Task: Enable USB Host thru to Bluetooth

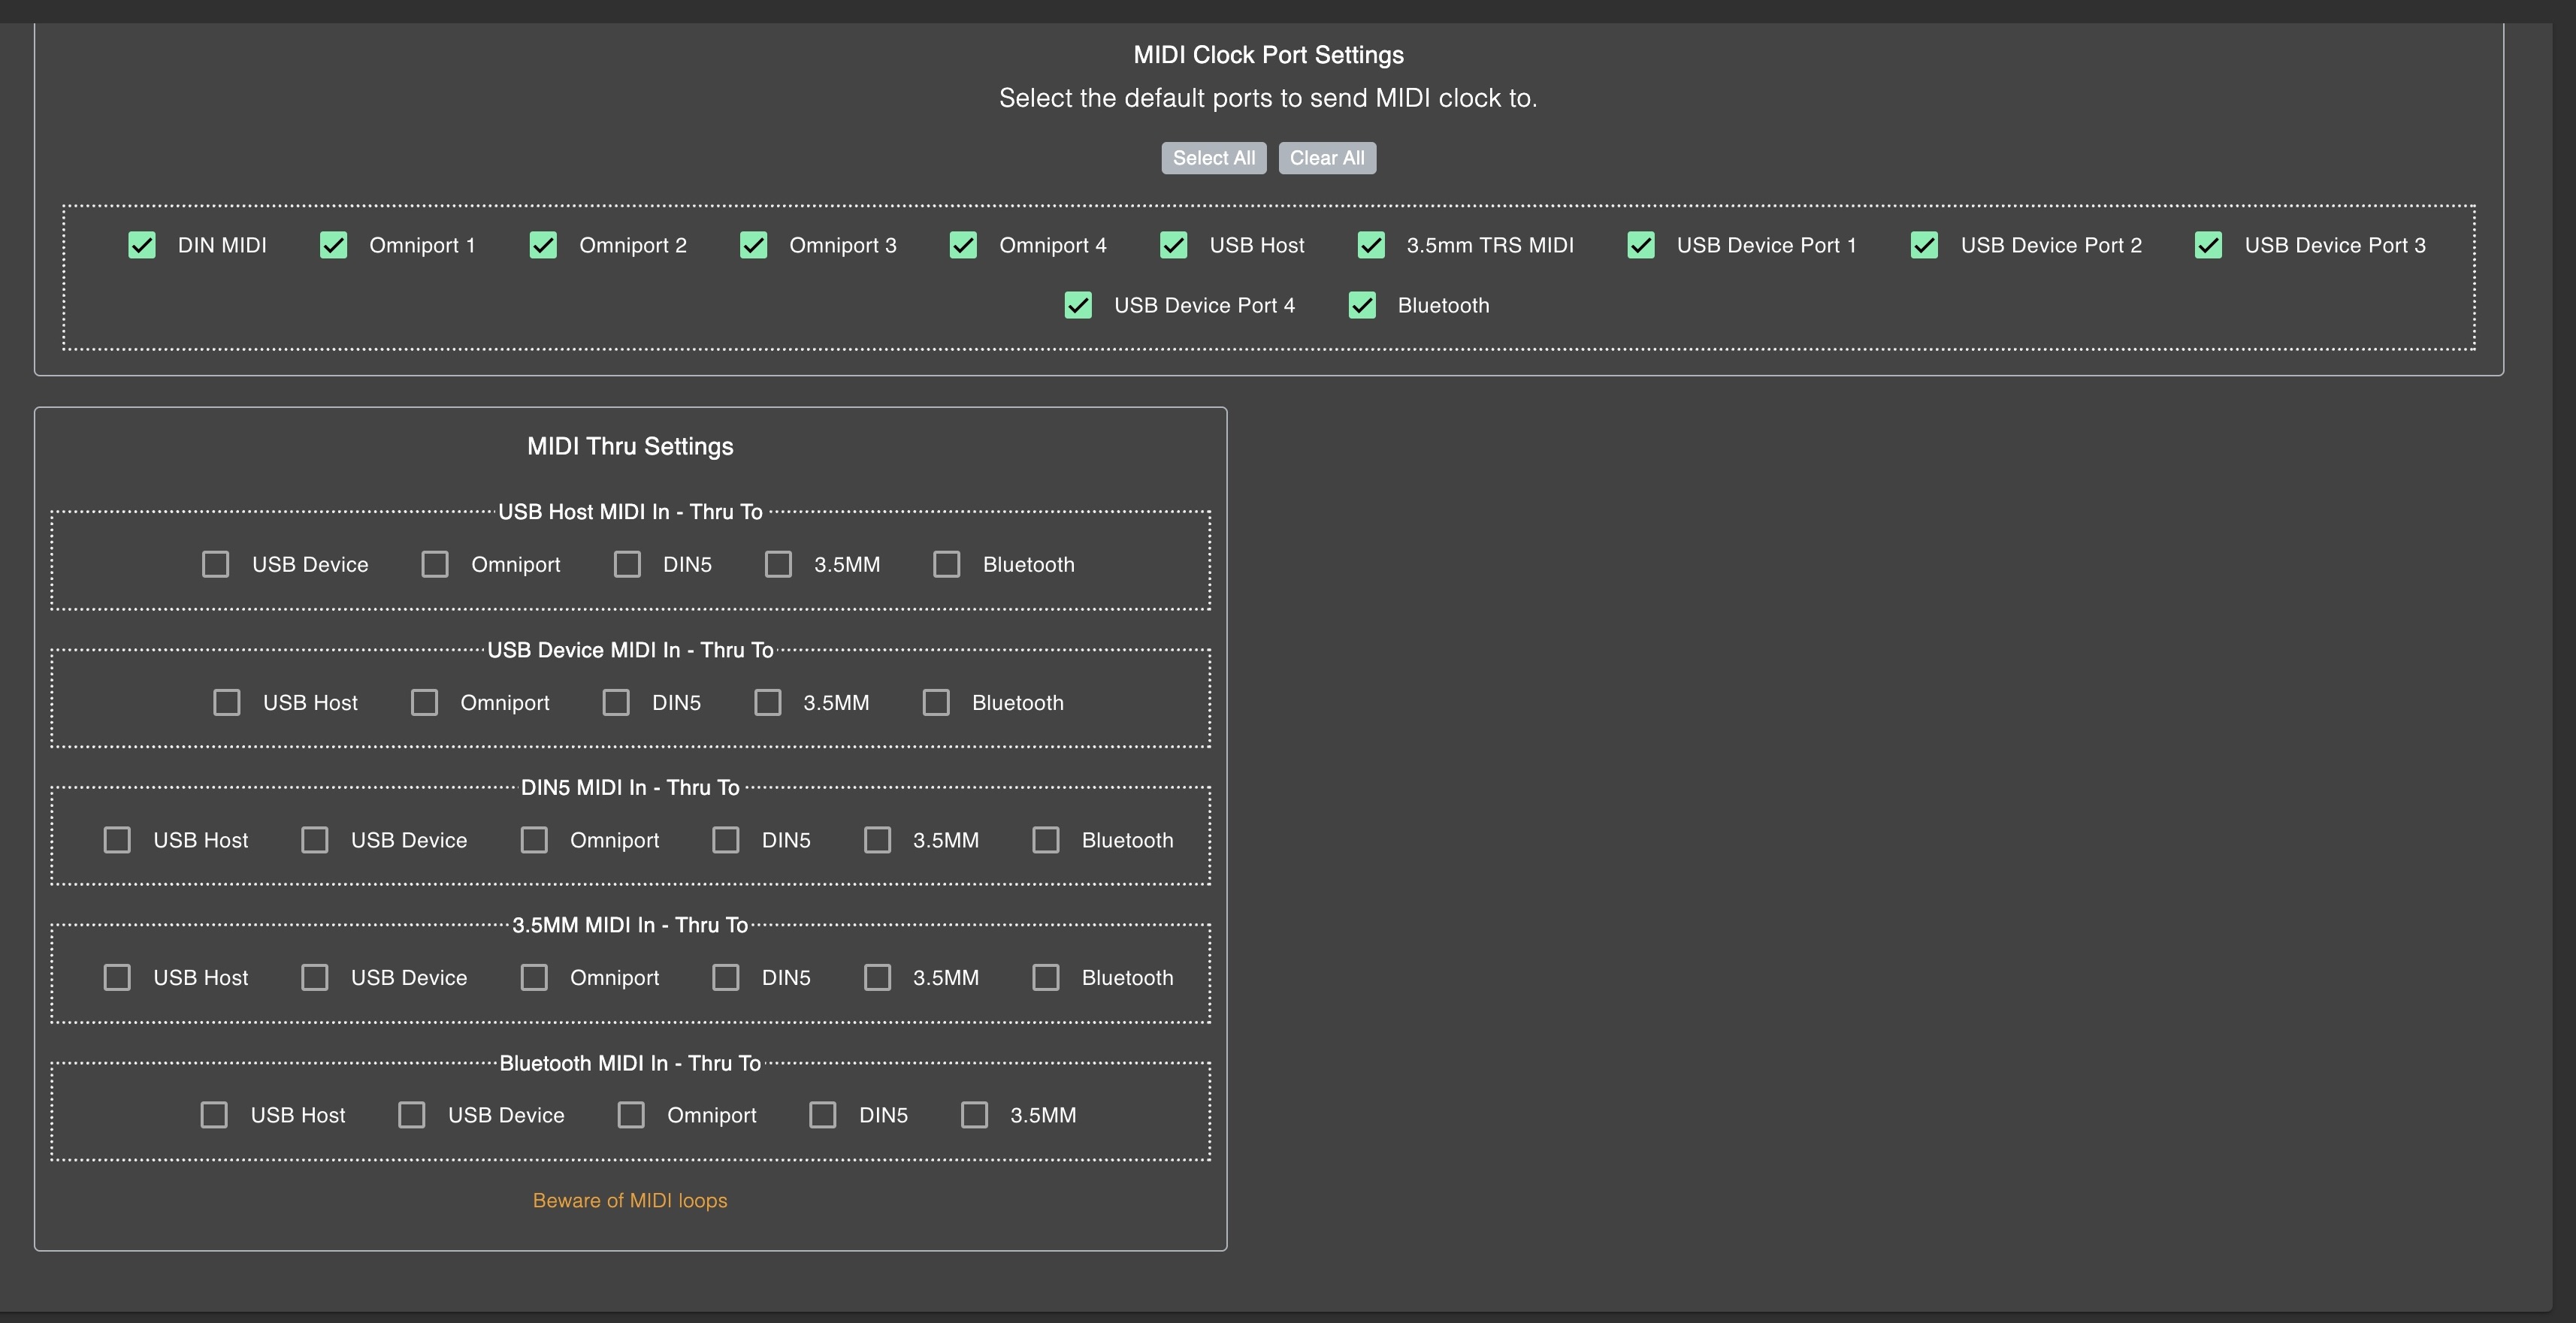Action: pos(946,564)
